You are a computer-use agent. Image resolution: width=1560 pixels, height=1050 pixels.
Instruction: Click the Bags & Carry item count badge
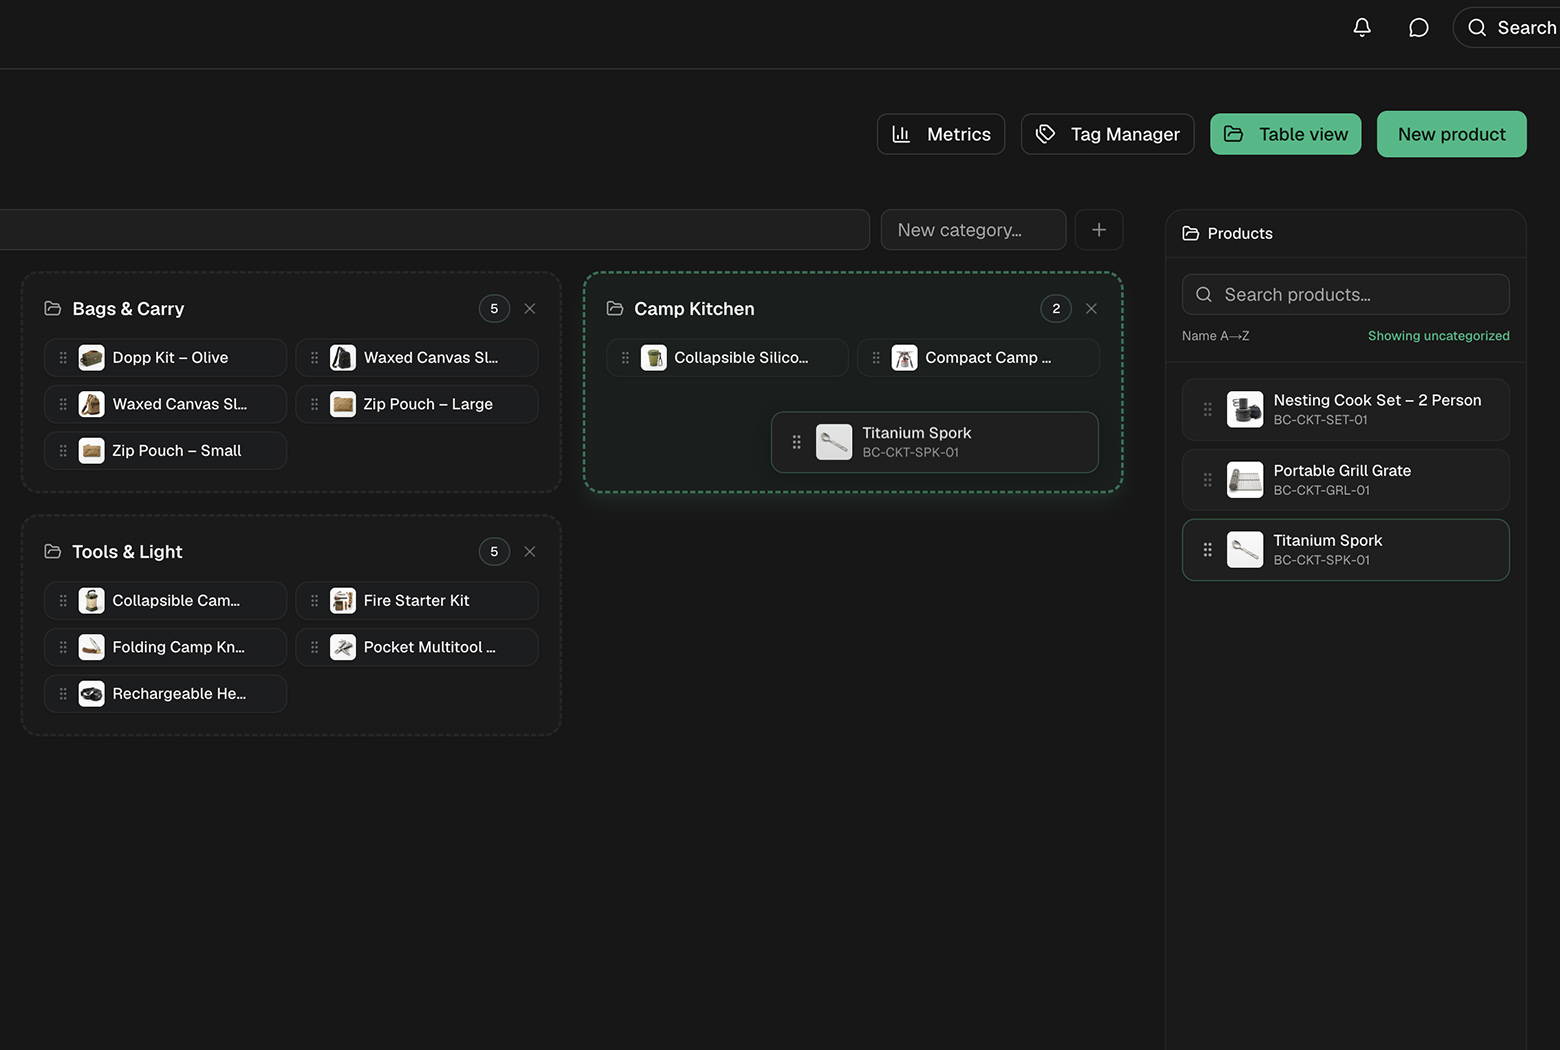click(x=494, y=309)
